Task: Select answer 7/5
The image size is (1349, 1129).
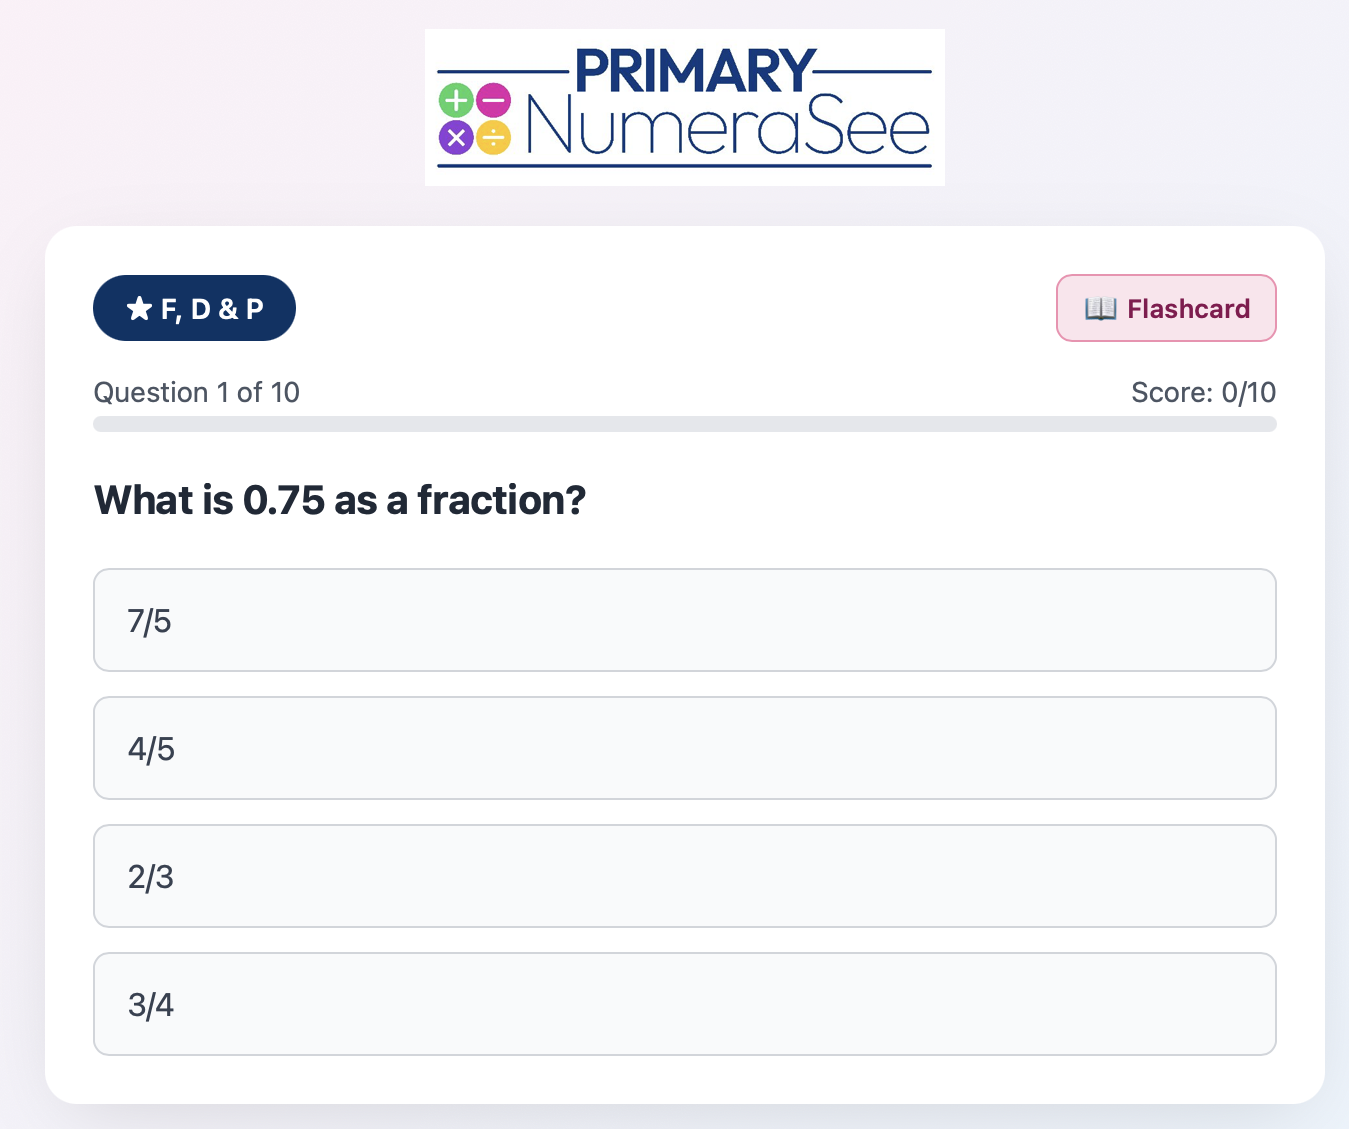Action: point(685,620)
